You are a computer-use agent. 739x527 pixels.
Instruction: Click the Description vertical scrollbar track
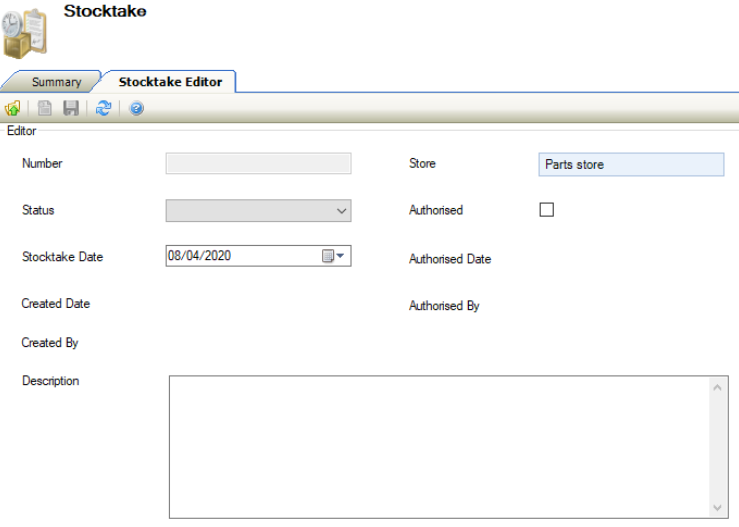coord(717,447)
